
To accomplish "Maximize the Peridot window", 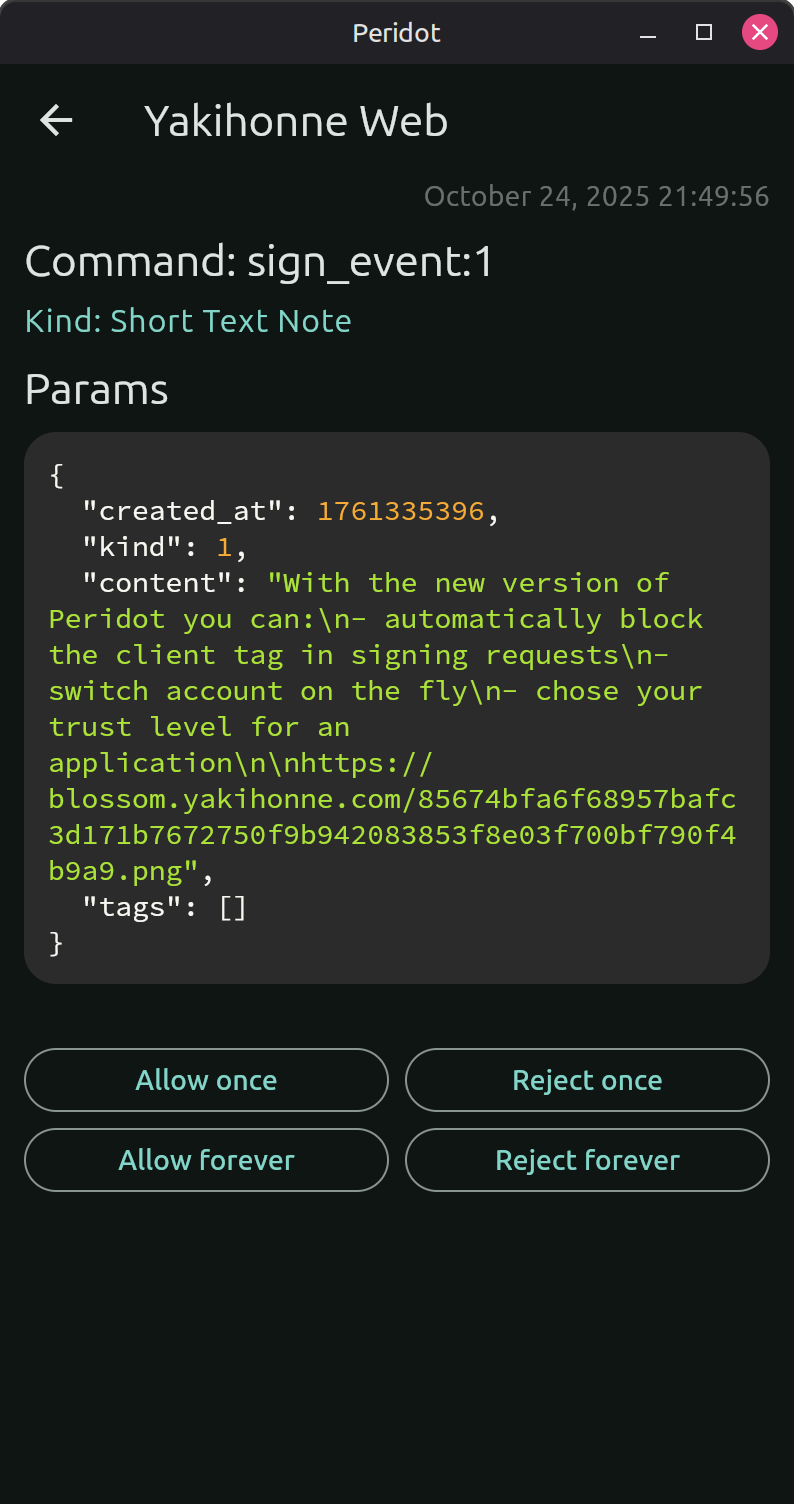I will [x=704, y=33].
